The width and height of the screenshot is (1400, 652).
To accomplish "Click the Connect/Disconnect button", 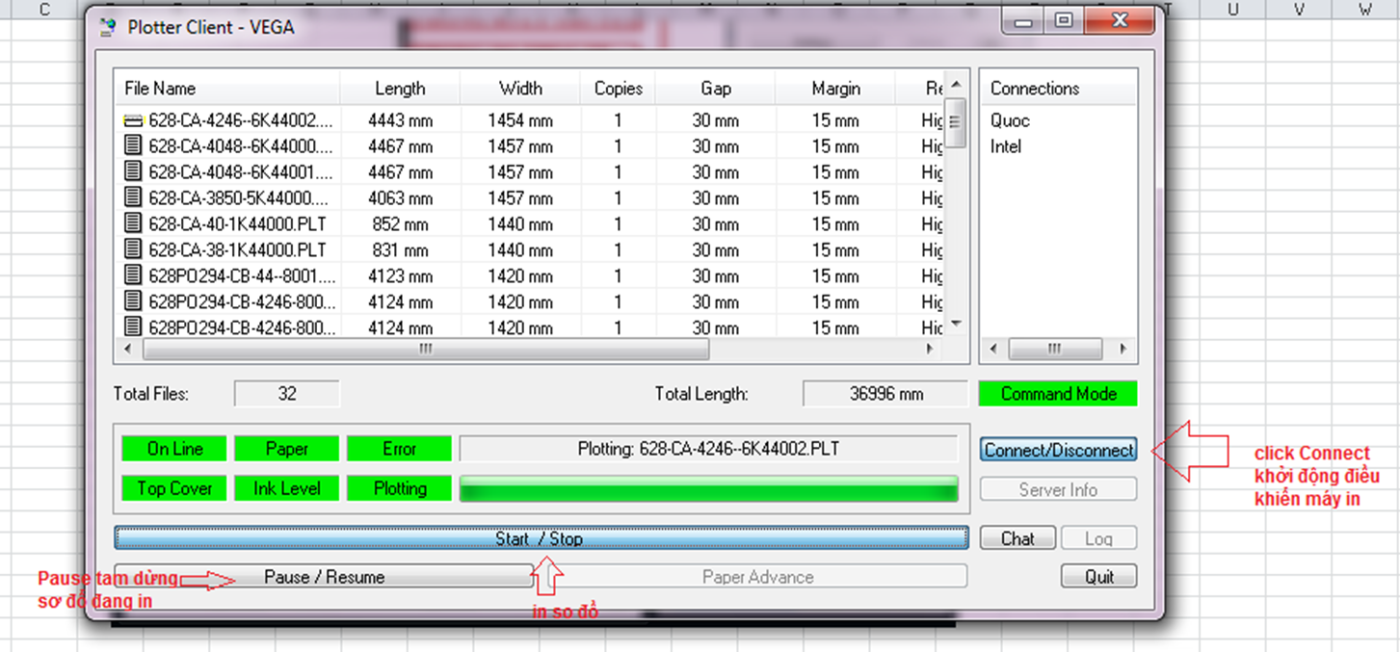I will (1059, 450).
